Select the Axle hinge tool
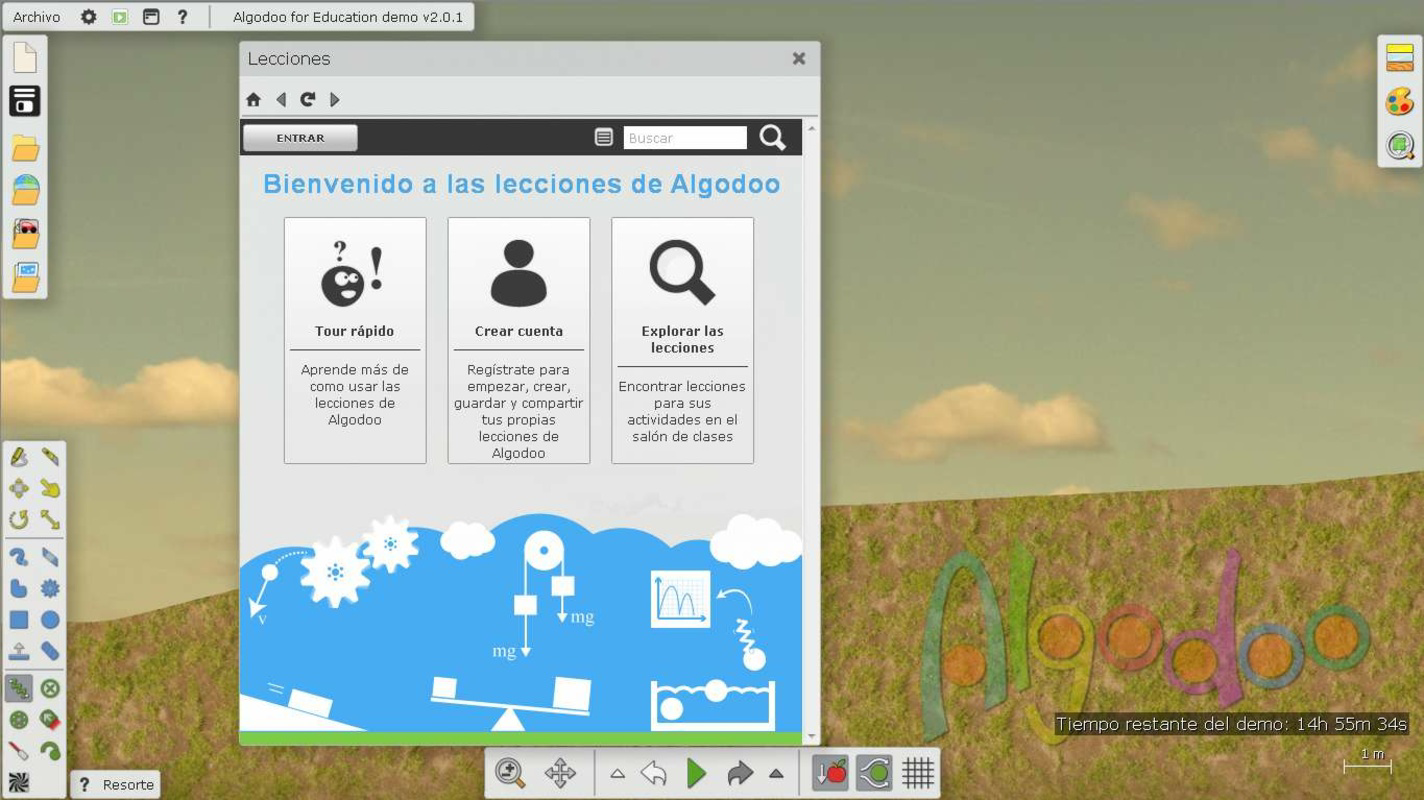The image size is (1424, 800). coord(19,719)
